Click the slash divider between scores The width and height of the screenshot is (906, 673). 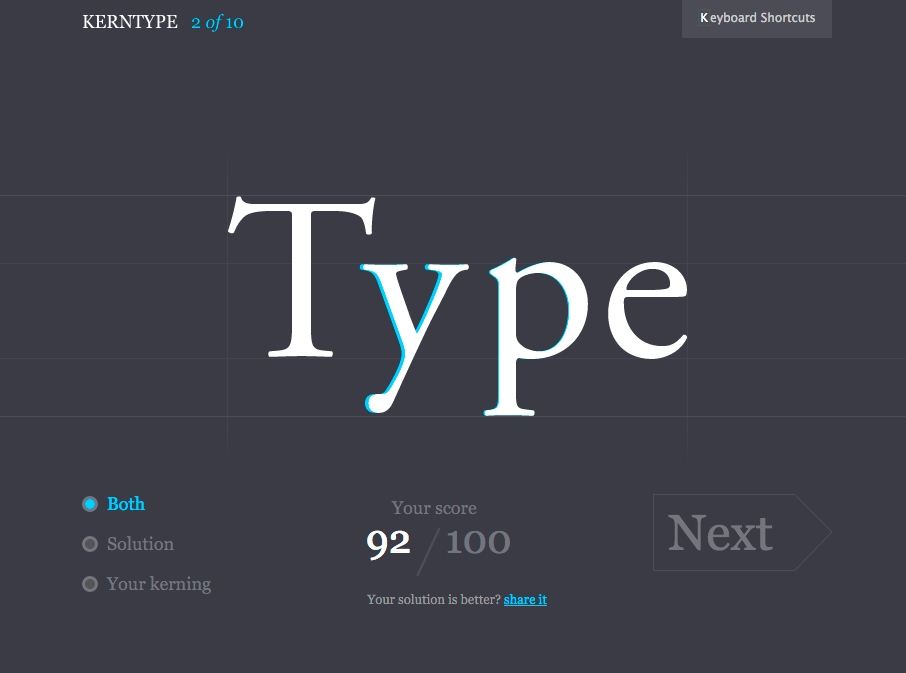coord(427,553)
